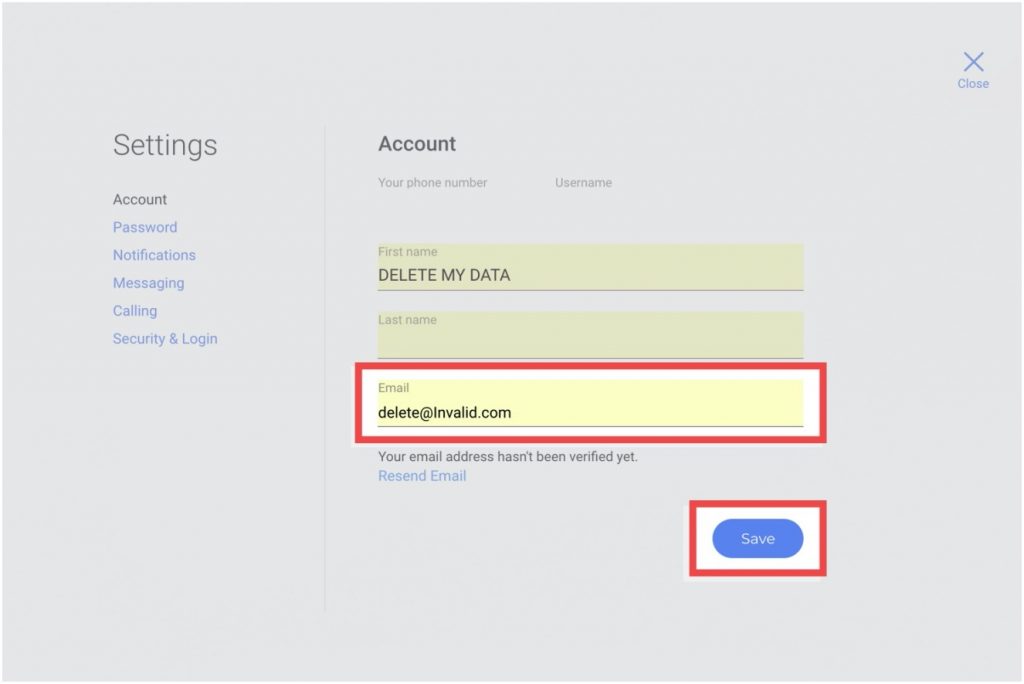The width and height of the screenshot is (1024, 684).
Task: Focus the empty Last name field
Action: (x=590, y=342)
